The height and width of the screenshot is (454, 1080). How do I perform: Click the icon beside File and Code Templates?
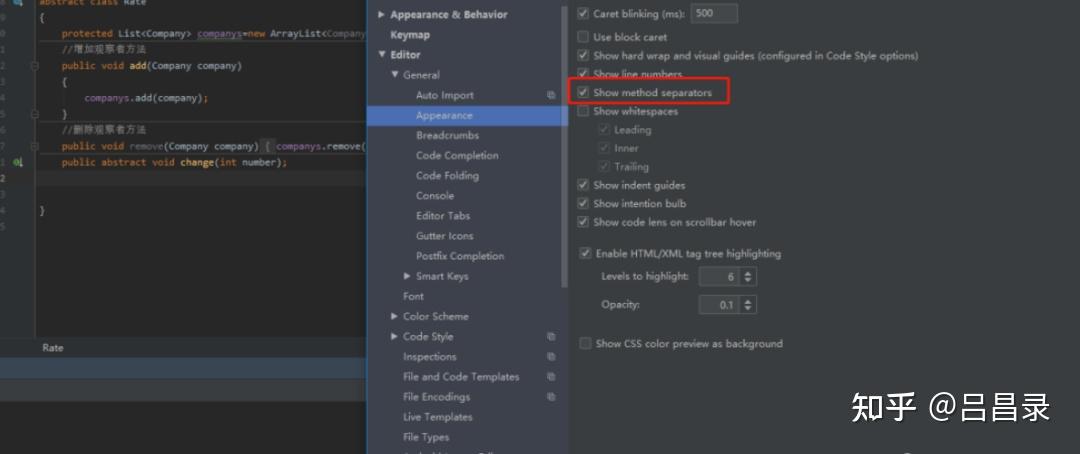551,377
